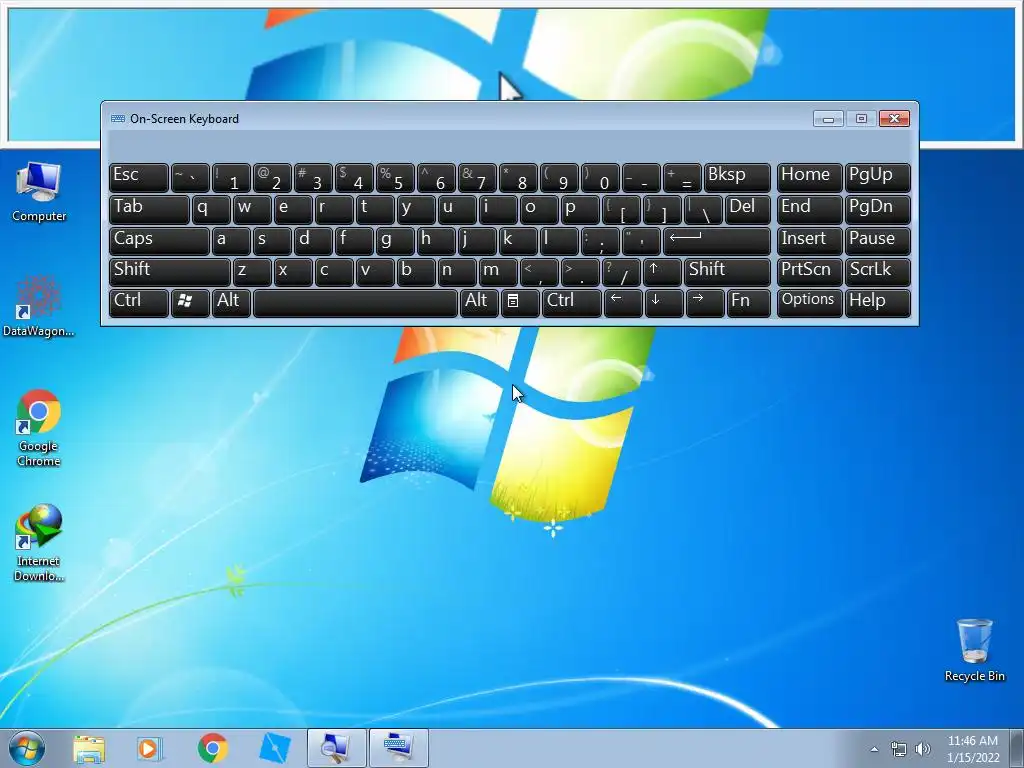Click the End key
Screen dimensions: 1024x768
(809, 210)
